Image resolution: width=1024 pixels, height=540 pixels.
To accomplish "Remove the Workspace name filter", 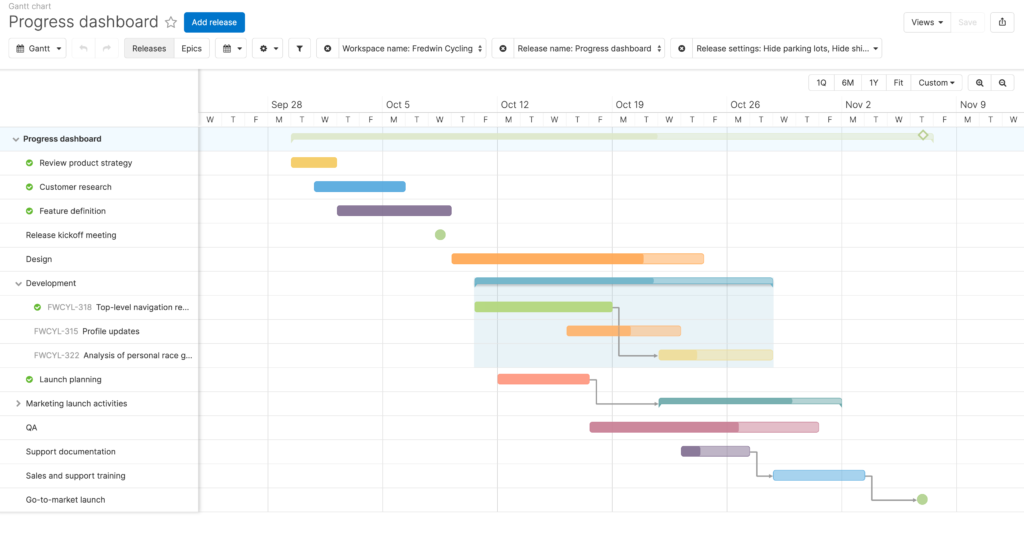I will [x=328, y=48].
